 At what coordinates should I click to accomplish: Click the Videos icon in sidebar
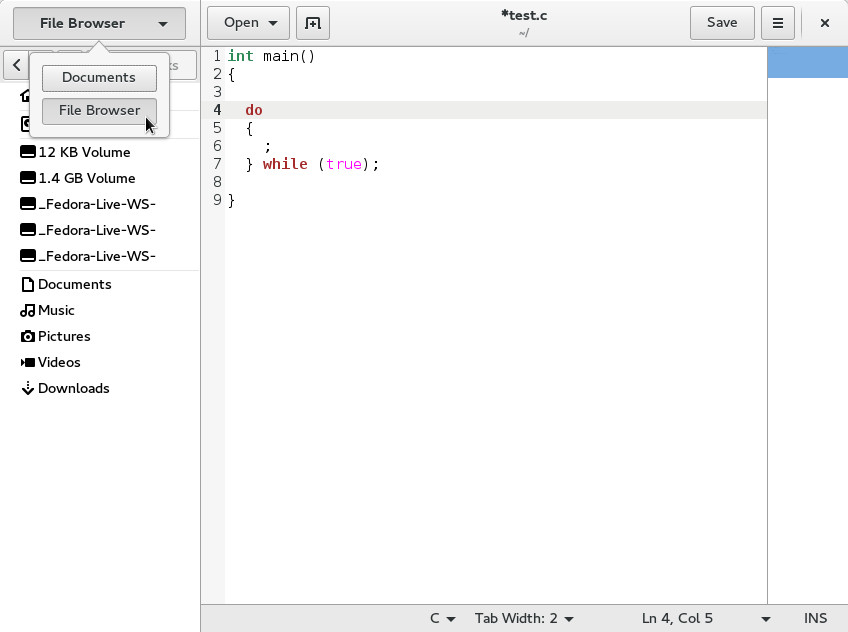point(28,363)
